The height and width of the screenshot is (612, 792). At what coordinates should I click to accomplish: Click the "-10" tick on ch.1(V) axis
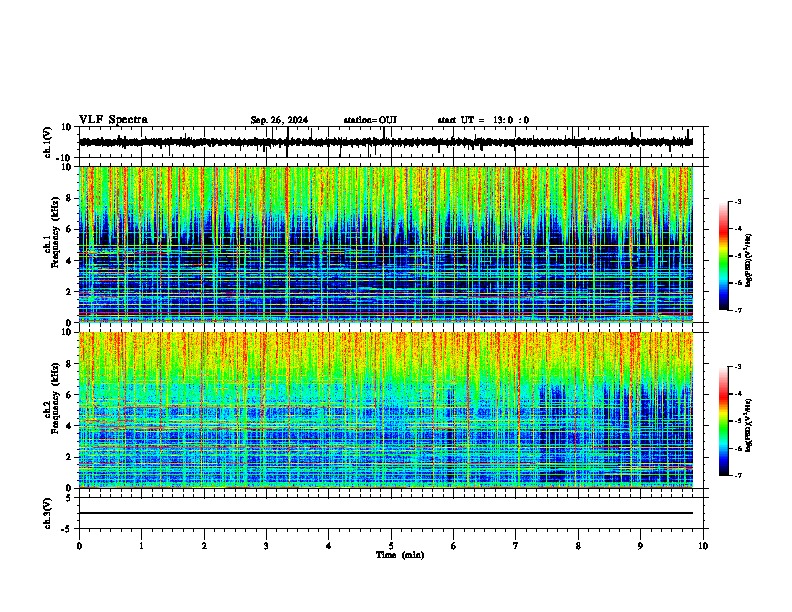[x=65, y=158]
